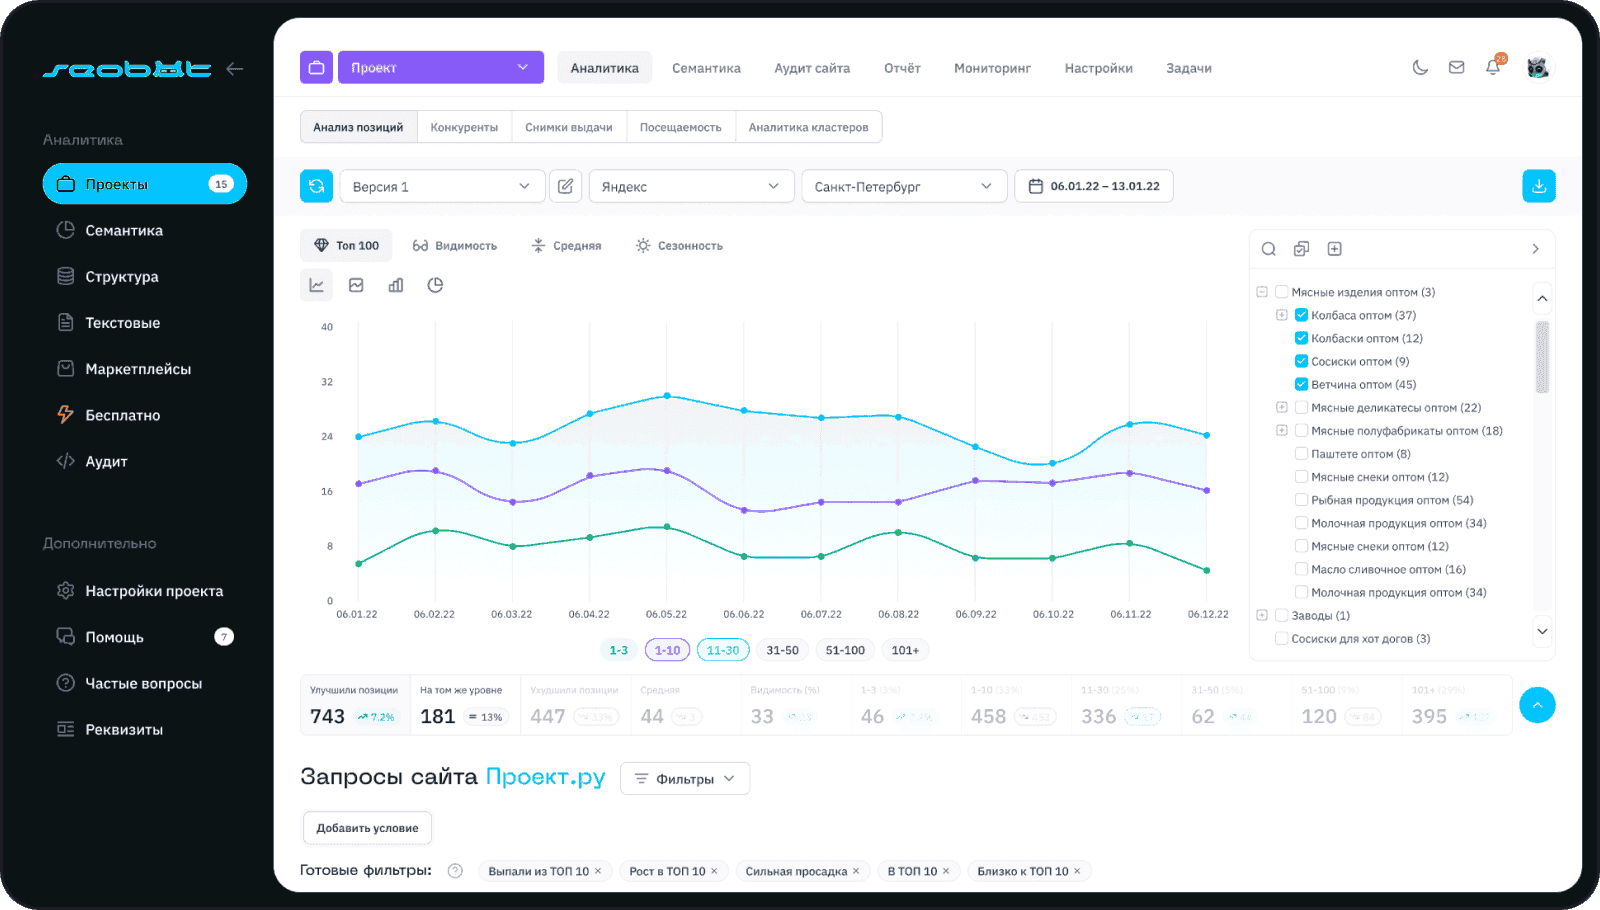Check the Заводы (1) checkbox
Screen dimensions: 1600x910
coord(1281,615)
